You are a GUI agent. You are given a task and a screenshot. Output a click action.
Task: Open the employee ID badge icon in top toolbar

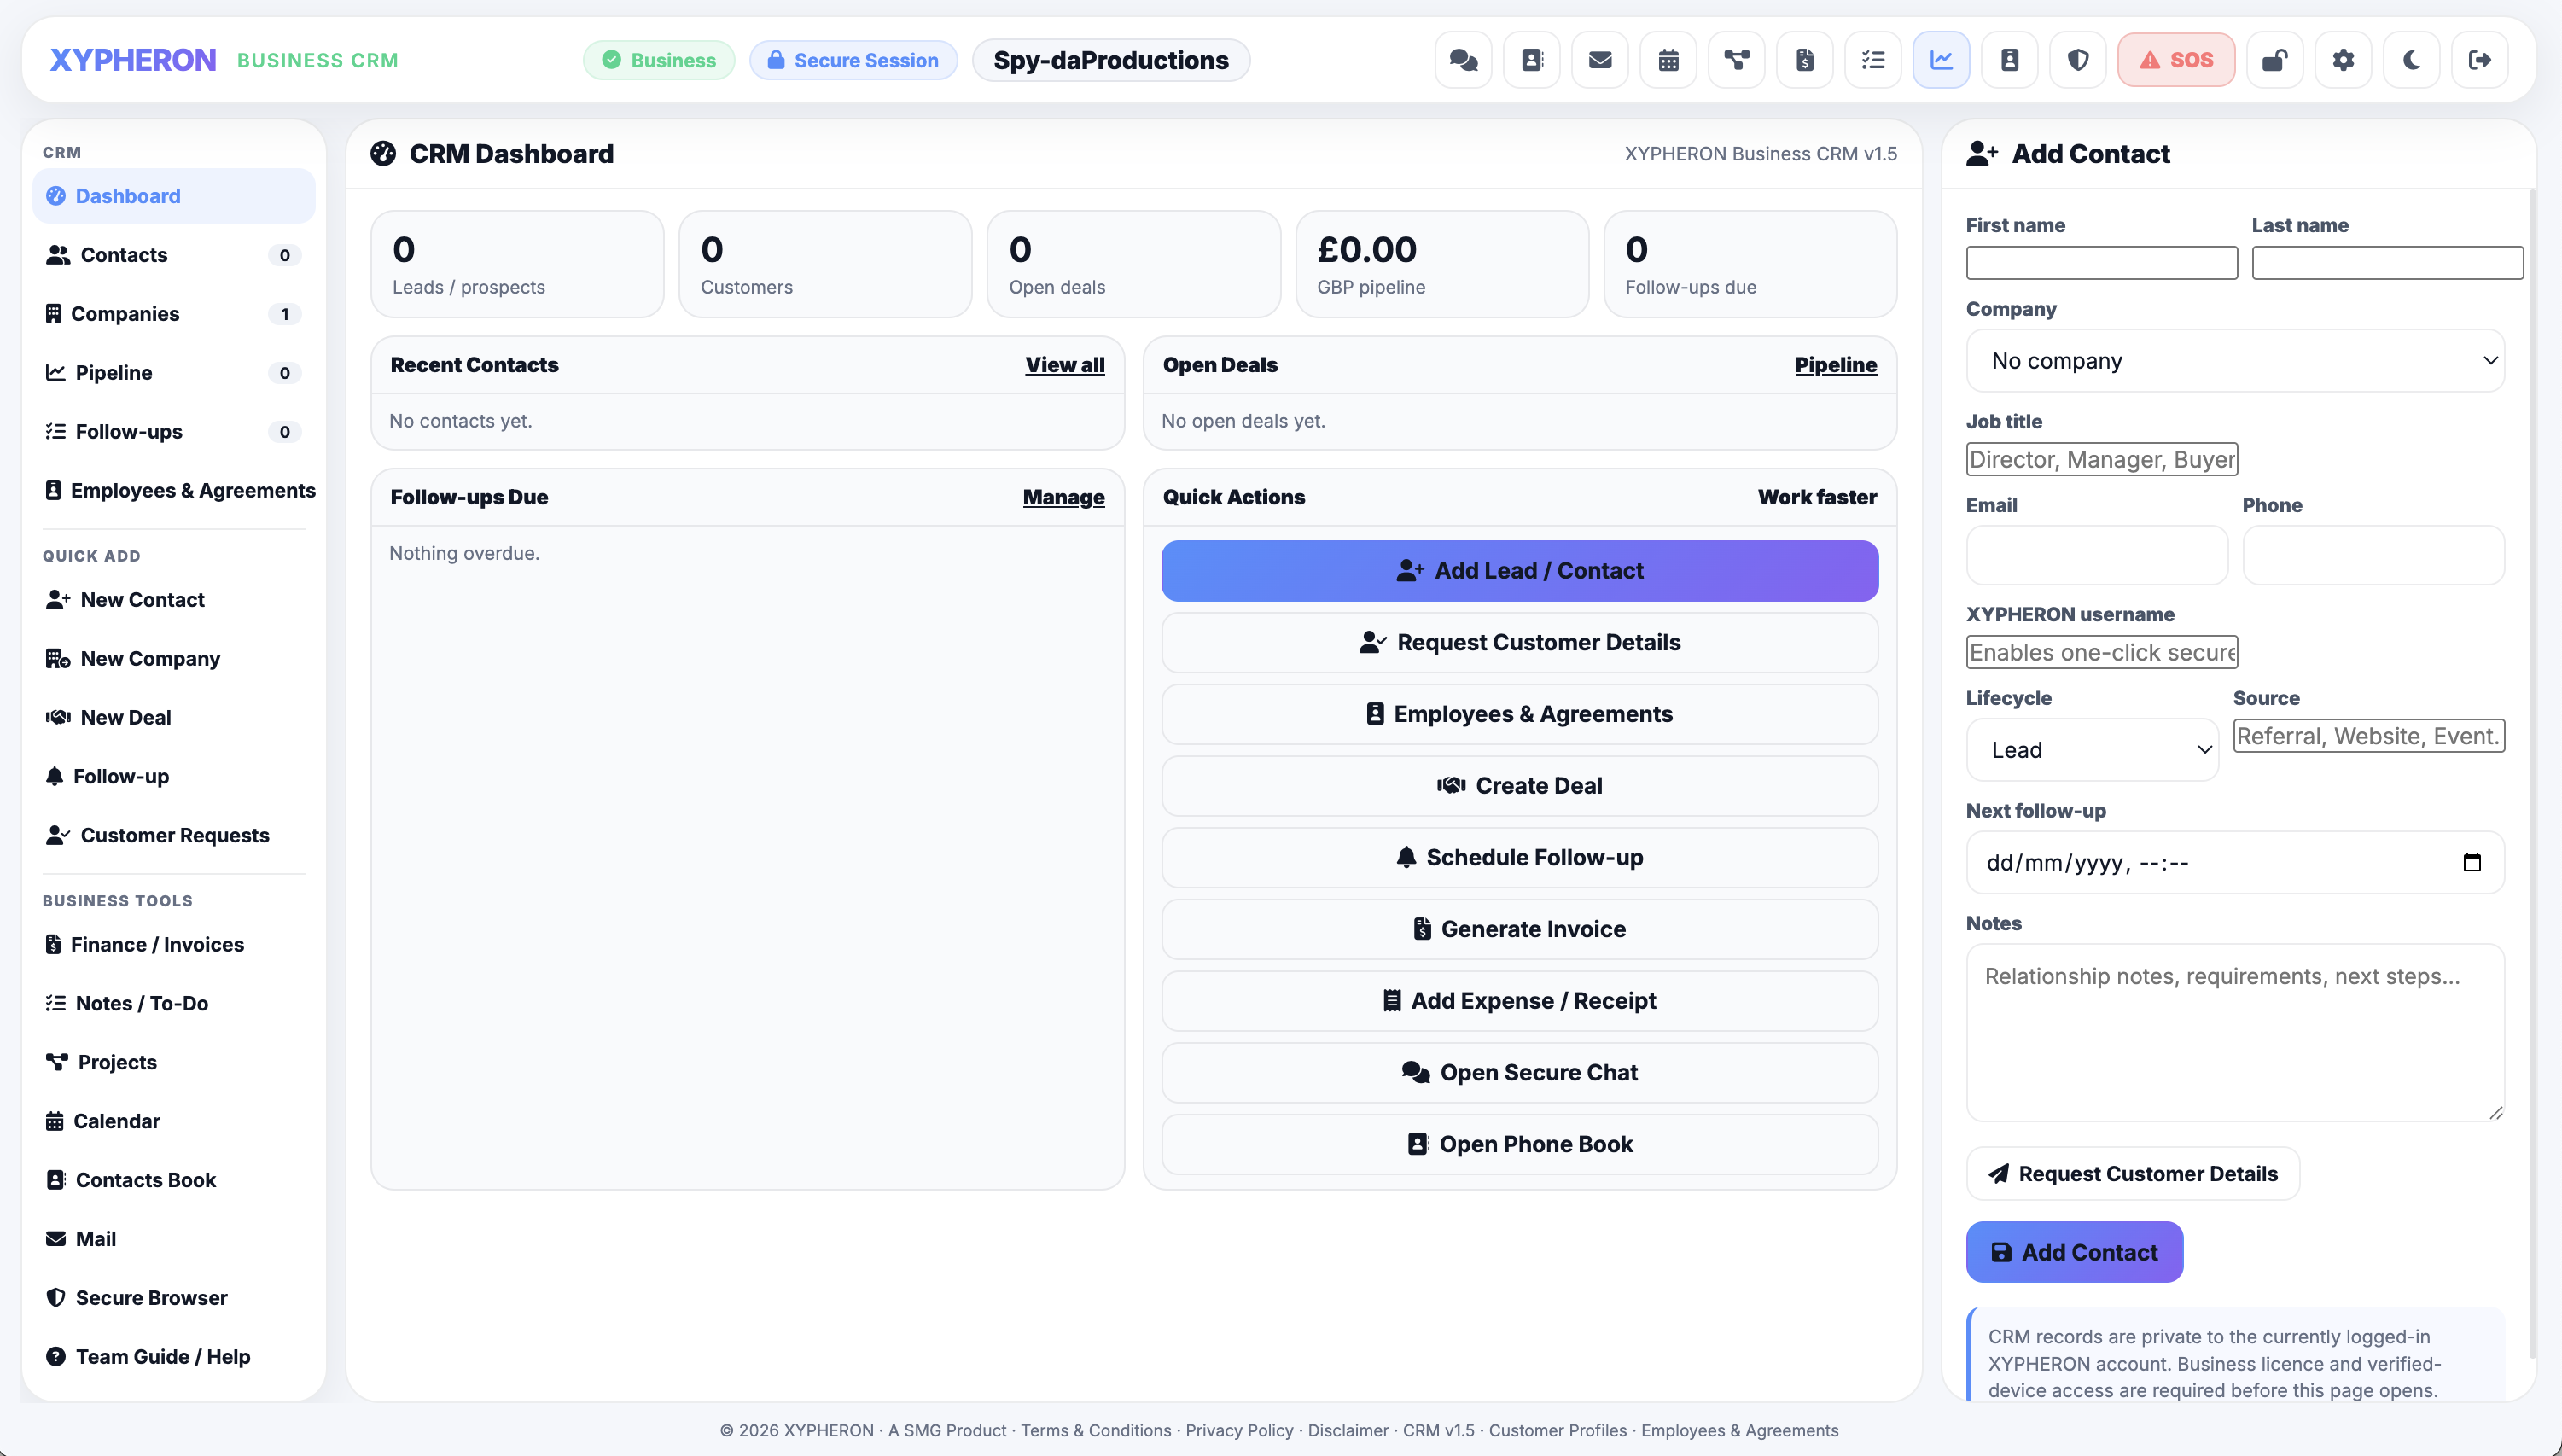tap(2010, 60)
